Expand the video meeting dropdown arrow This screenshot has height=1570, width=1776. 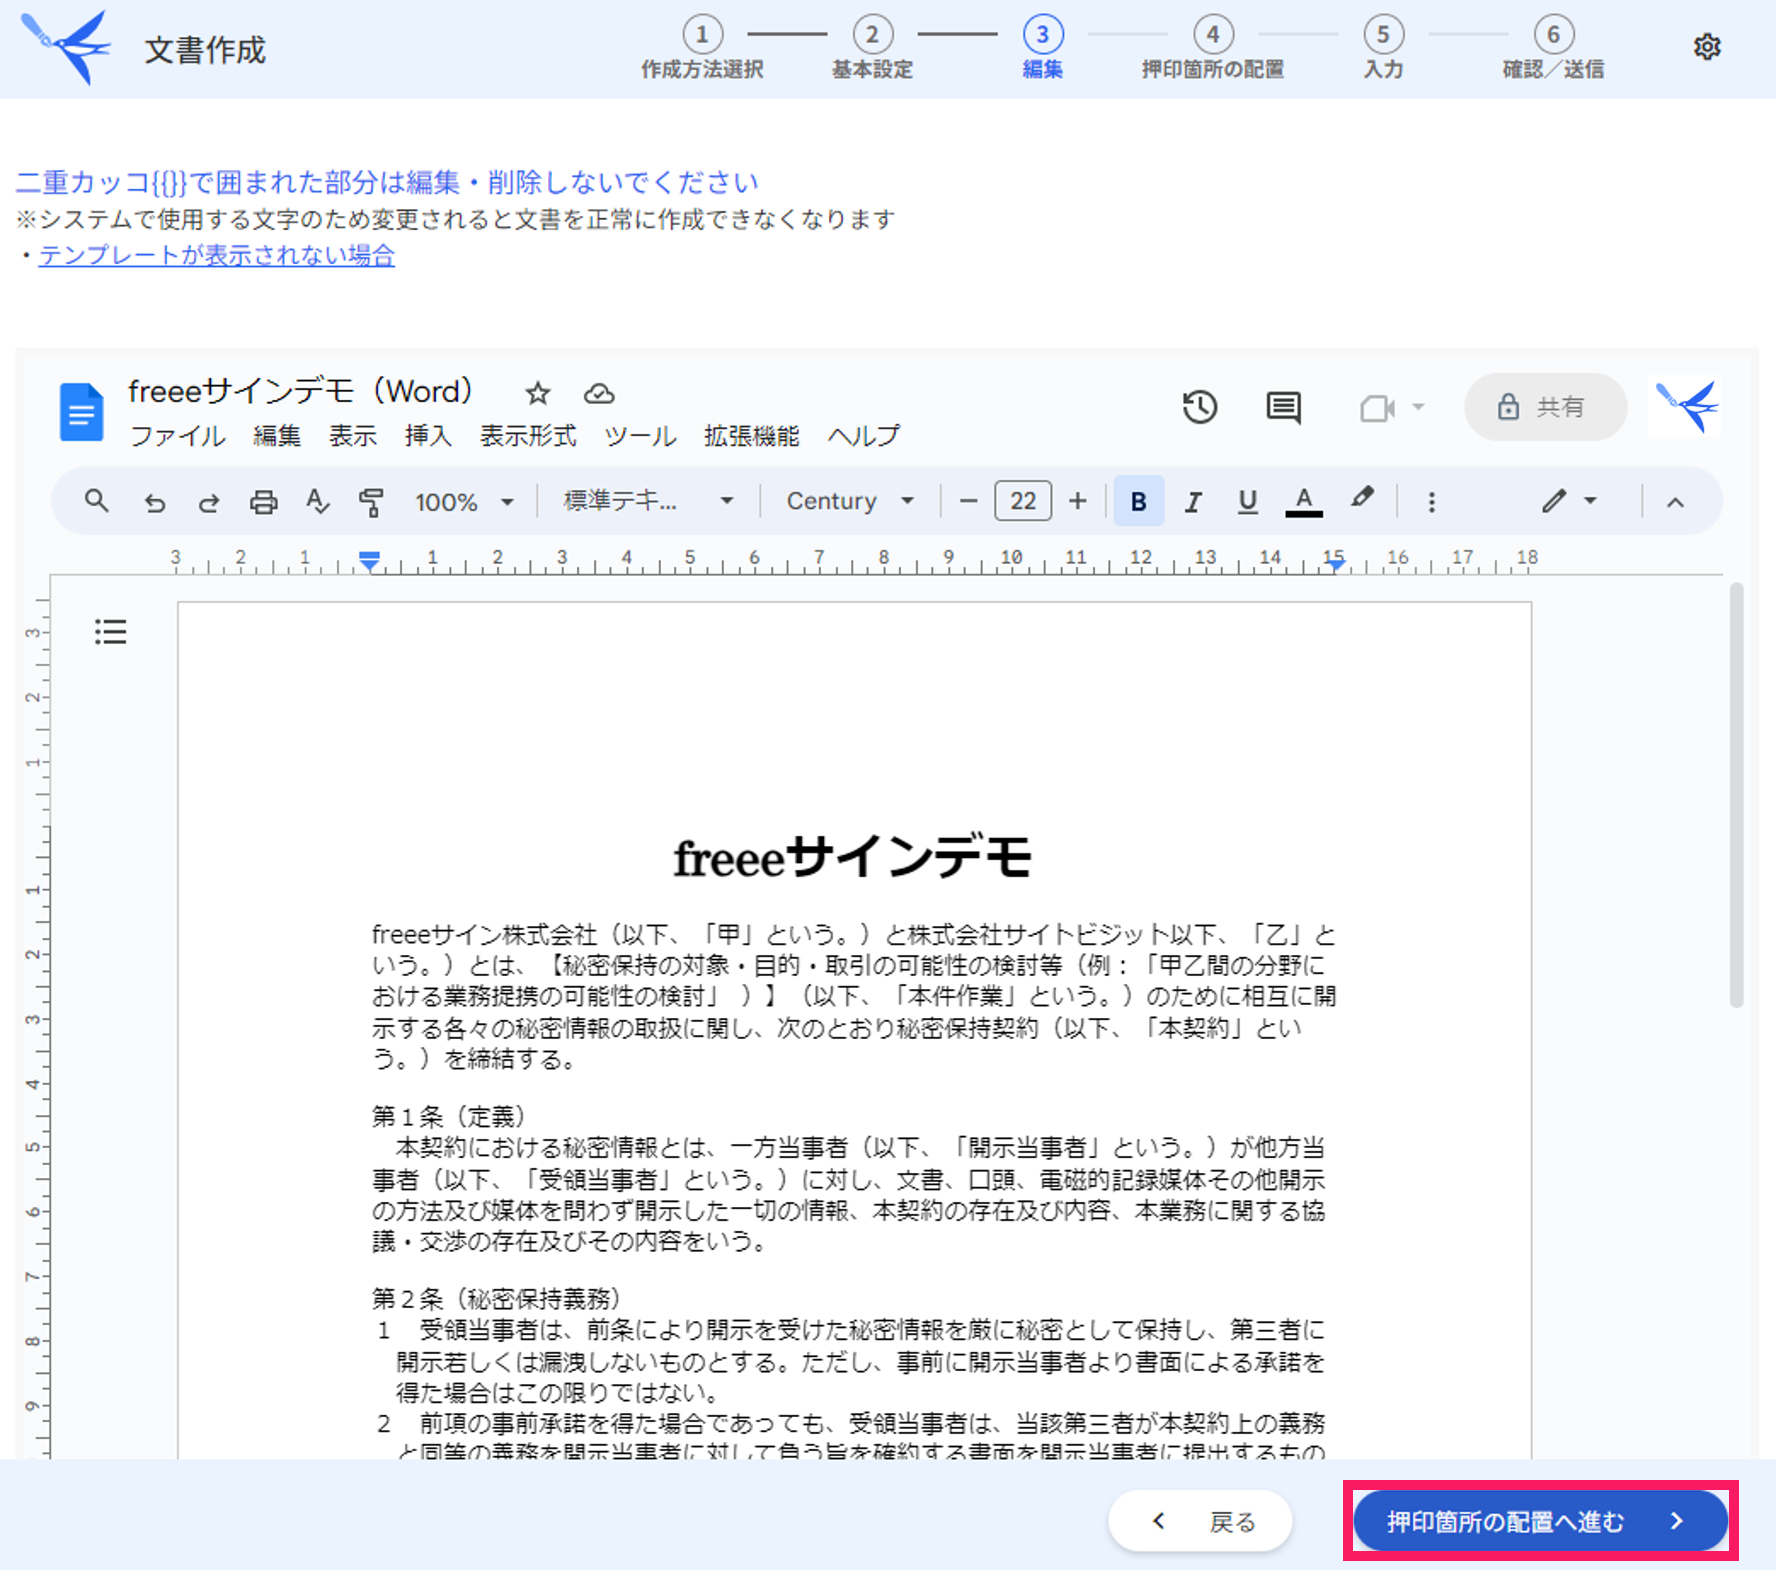click(x=1417, y=407)
